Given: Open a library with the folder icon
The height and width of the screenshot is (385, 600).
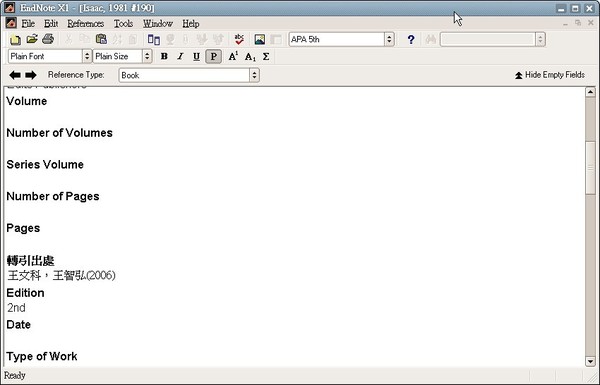Looking at the screenshot, I should click(32, 39).
